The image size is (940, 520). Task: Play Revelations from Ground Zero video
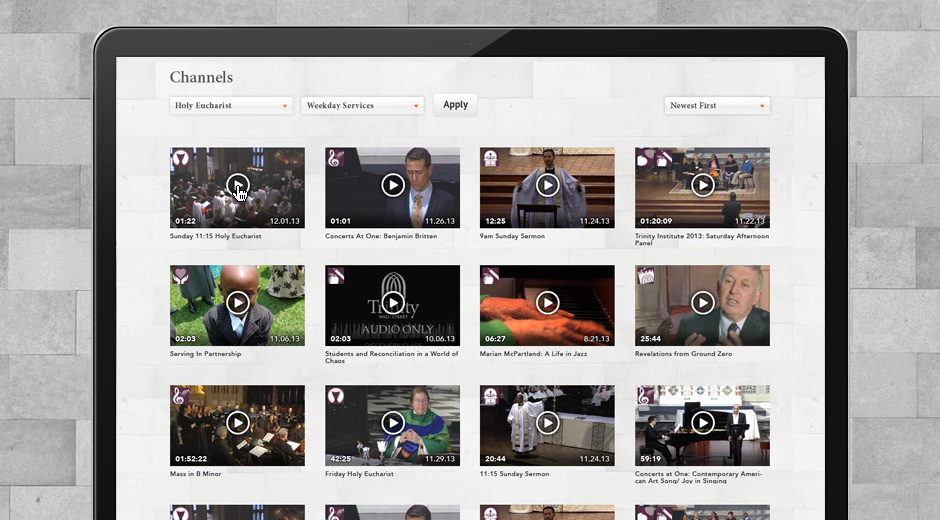click(703, 302)
